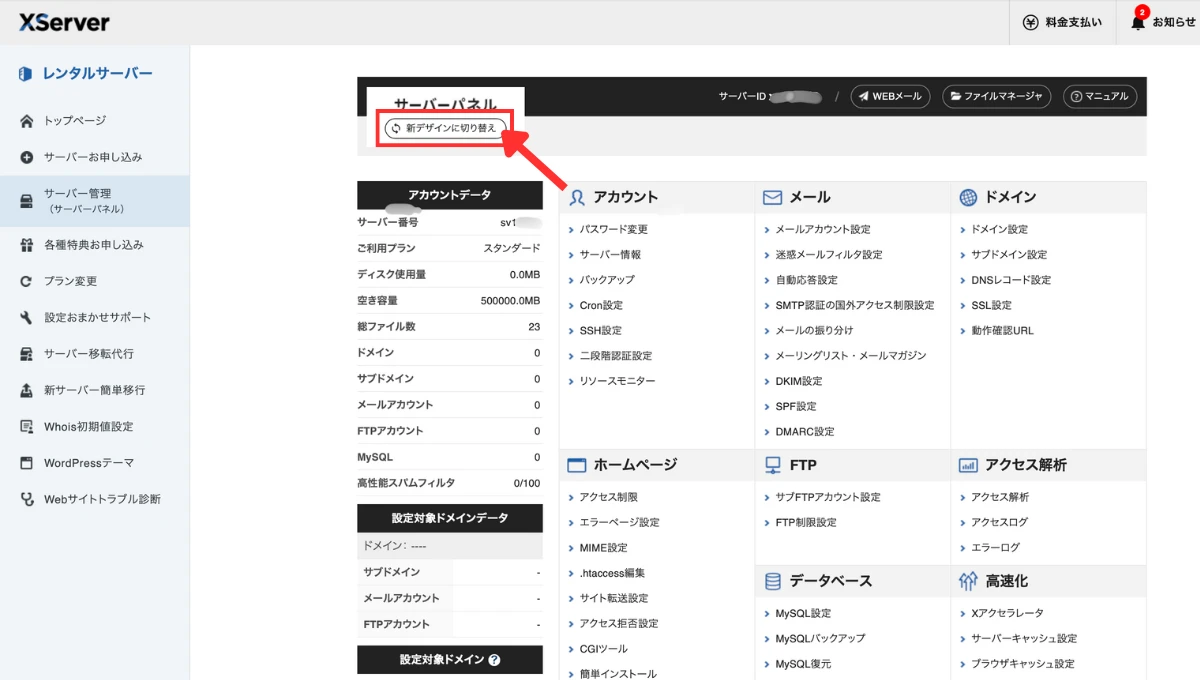Image resolution: width=1200 pixels, height=680 pixels.
Task: Click the plus icon beside サーバーお申し込み
Action: click(x=27, y=157)
